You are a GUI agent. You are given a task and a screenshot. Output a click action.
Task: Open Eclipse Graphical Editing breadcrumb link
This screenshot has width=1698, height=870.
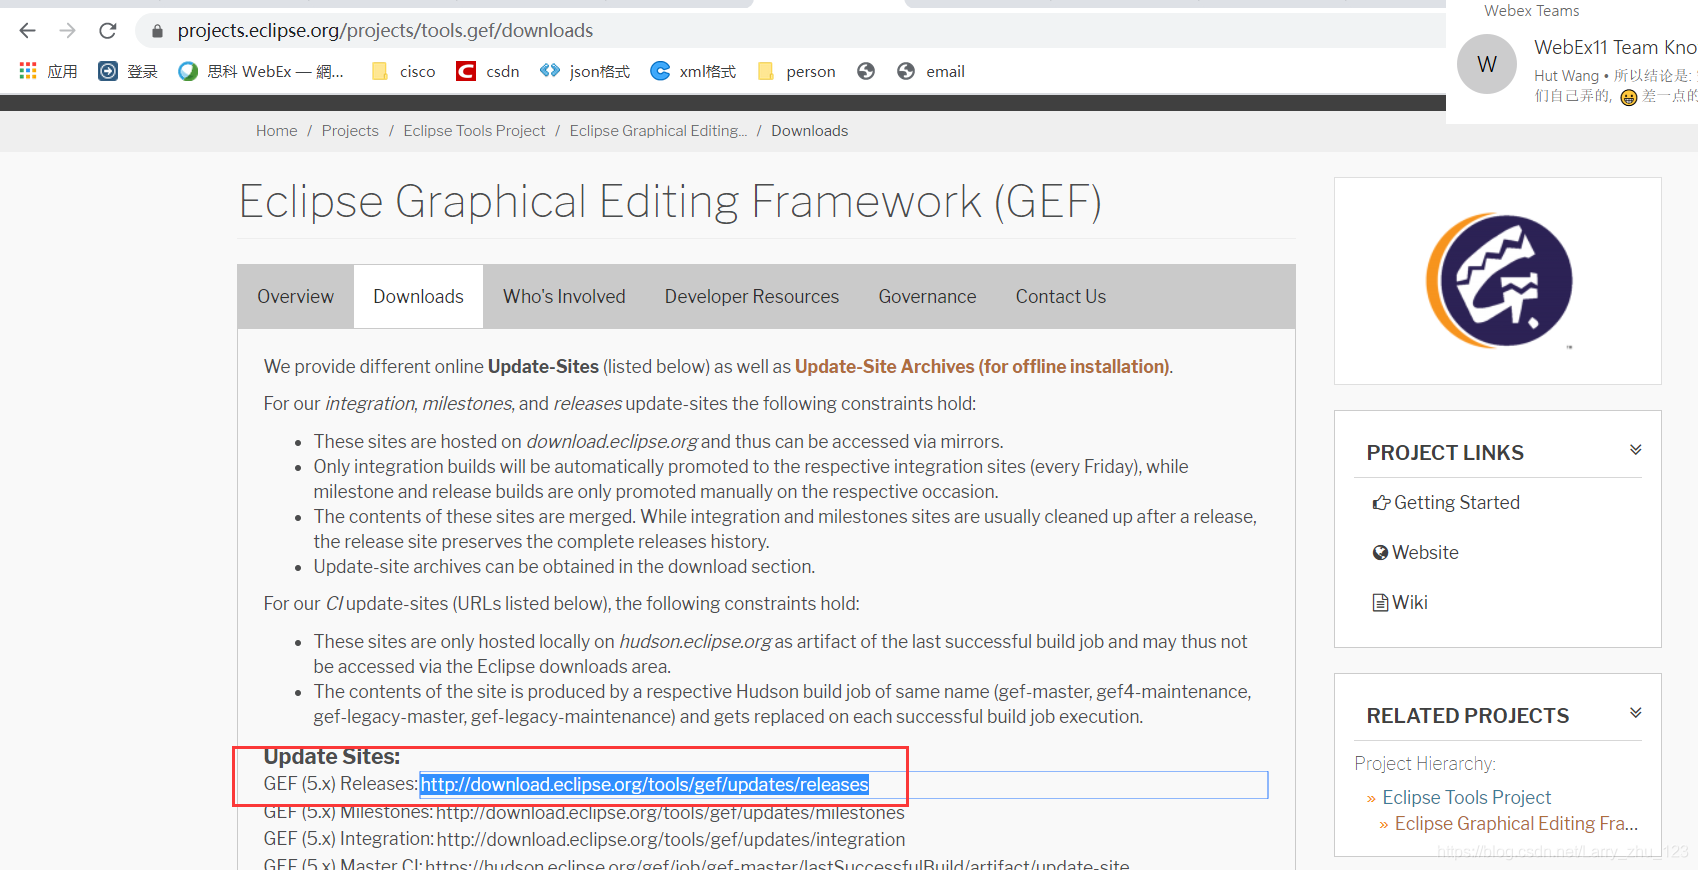[658, 131]
